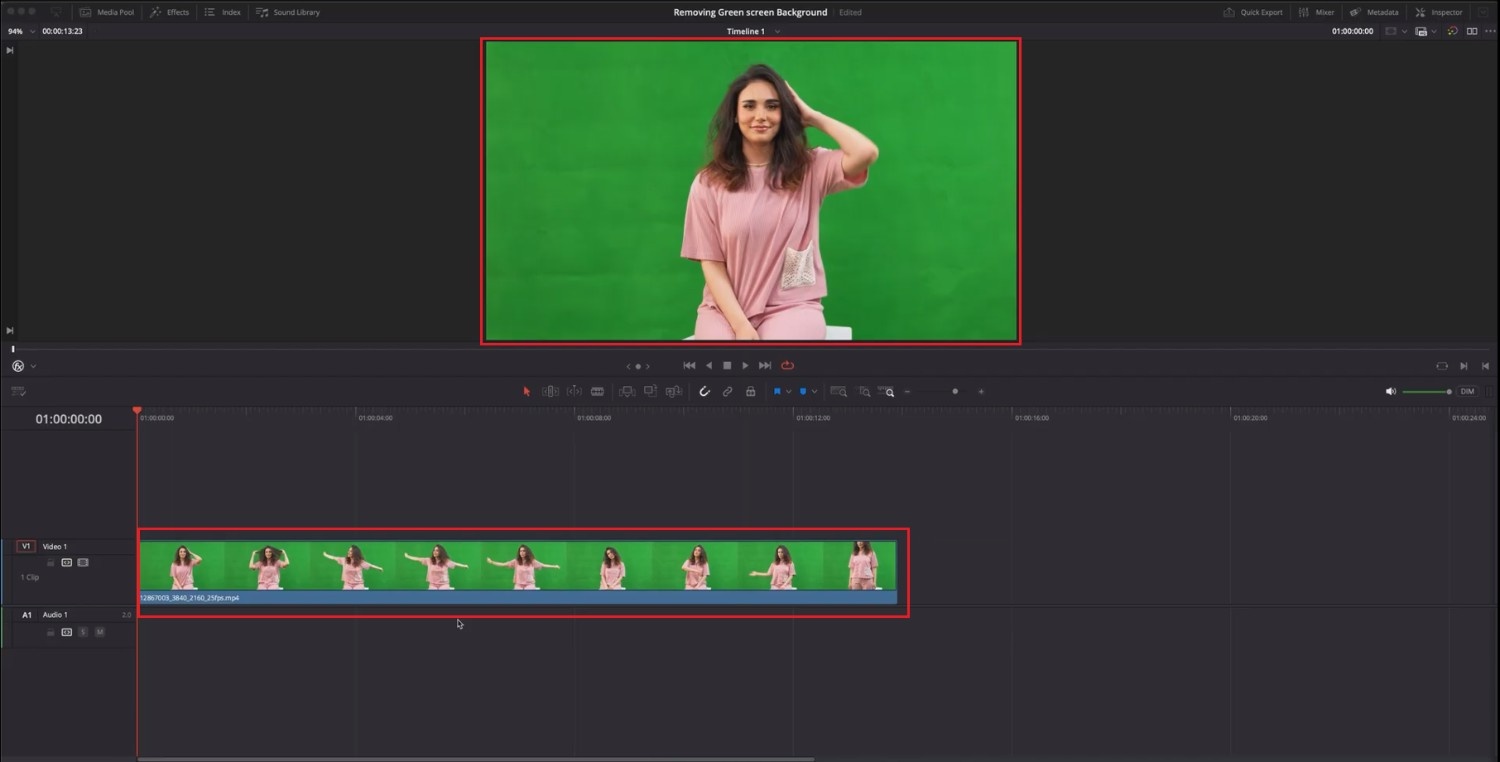Stop playback in the viewer

tap(727, 366)
